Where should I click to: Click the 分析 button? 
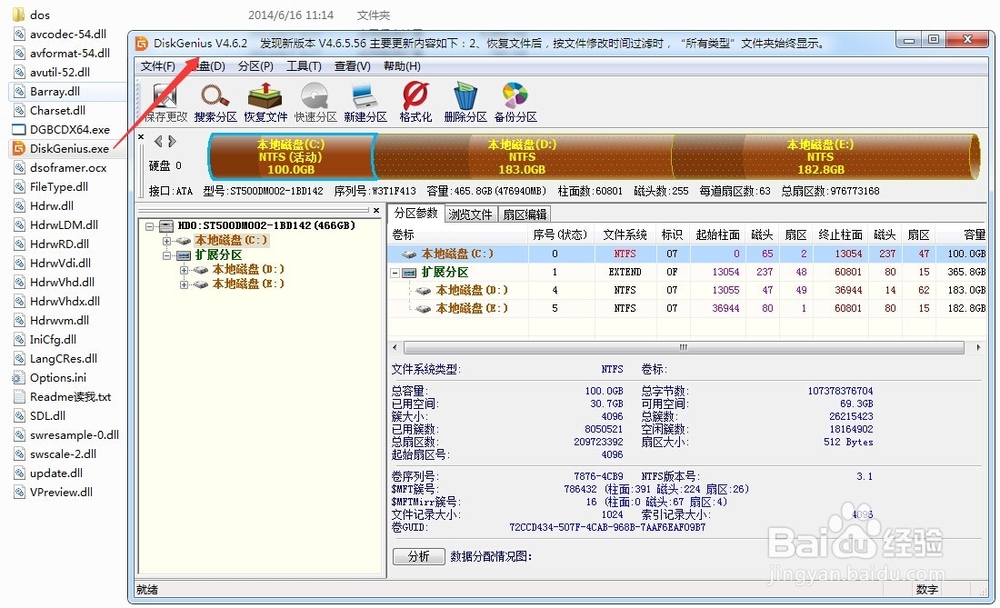418,556
